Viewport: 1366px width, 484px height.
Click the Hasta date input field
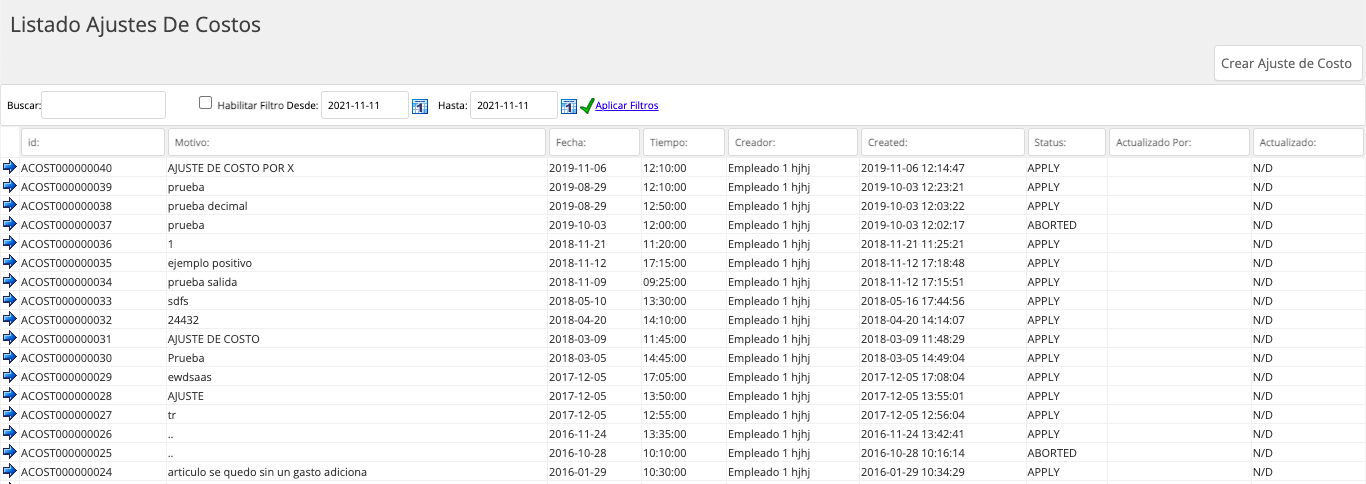tap(514, 105)
